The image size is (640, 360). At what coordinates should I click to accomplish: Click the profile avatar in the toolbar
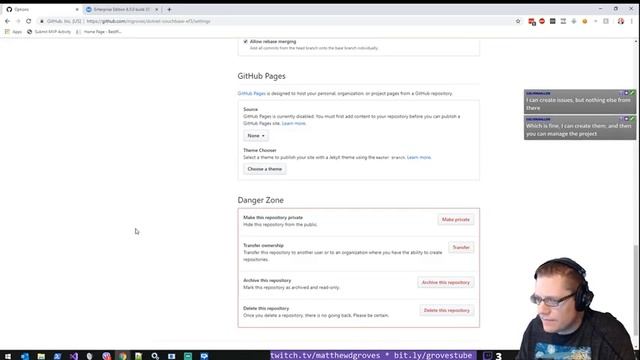(x=620, y=21)
